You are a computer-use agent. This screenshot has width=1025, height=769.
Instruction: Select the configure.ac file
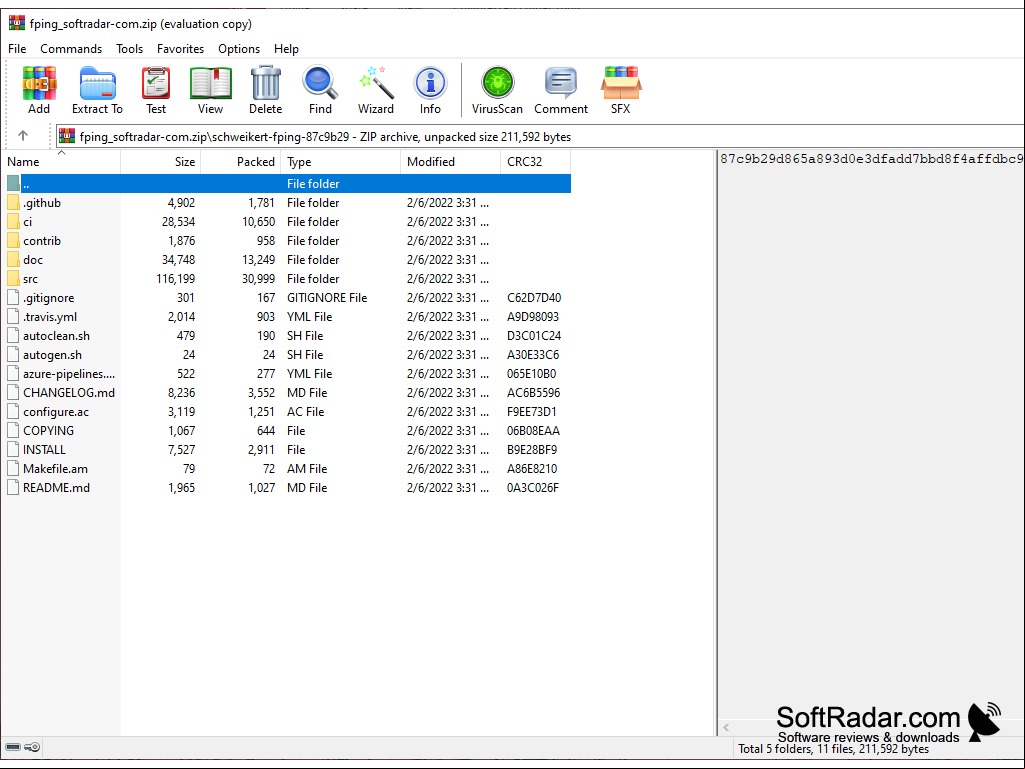click(56, 411)
